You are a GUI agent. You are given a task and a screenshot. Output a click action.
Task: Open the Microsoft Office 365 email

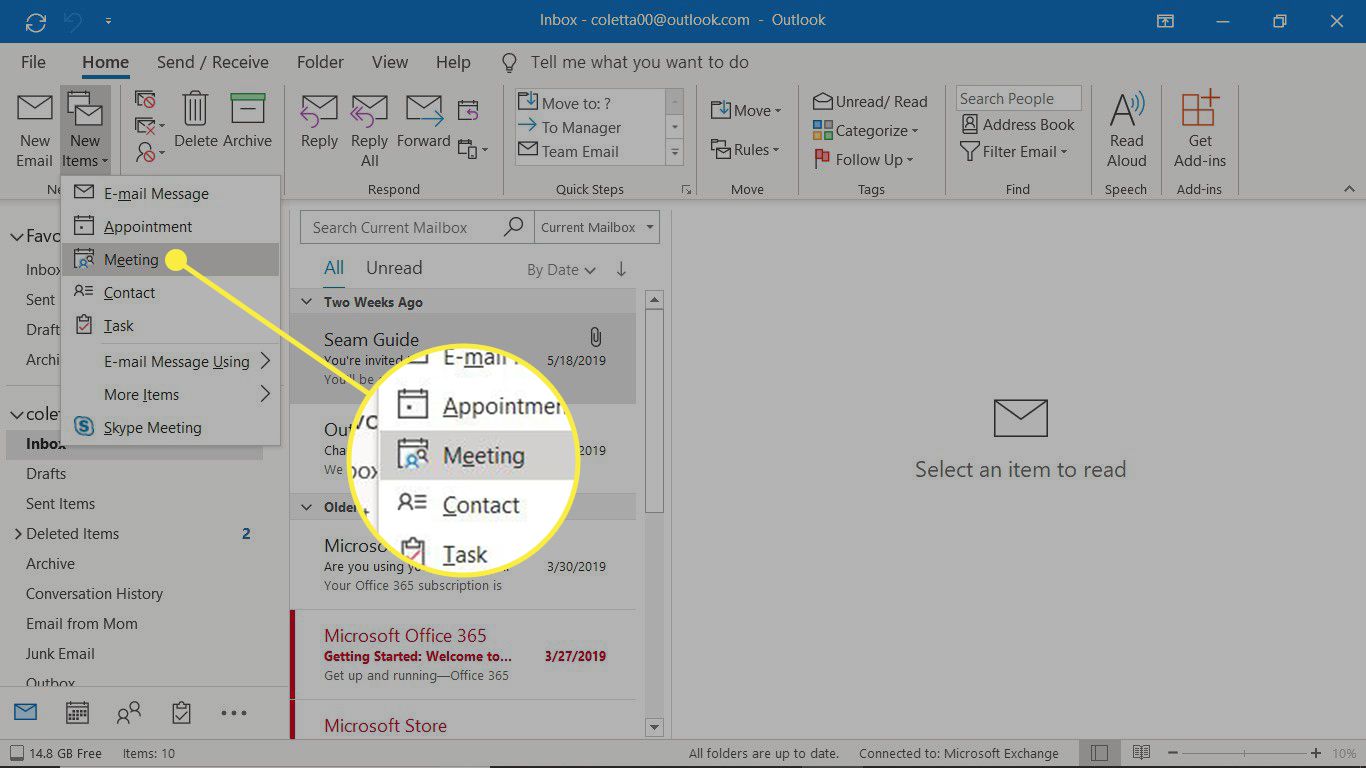pyautogui.click(x=463, y=654)
